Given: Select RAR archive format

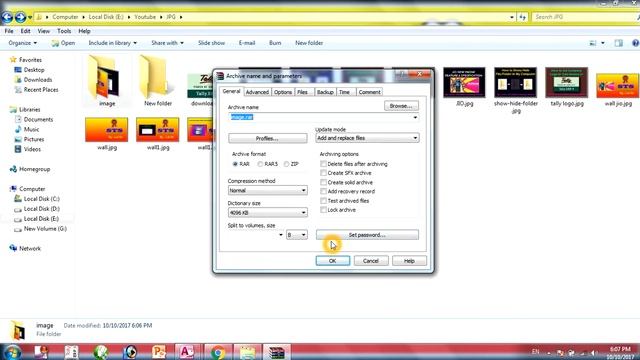Looking at the screenshot, I should (235, 164).
